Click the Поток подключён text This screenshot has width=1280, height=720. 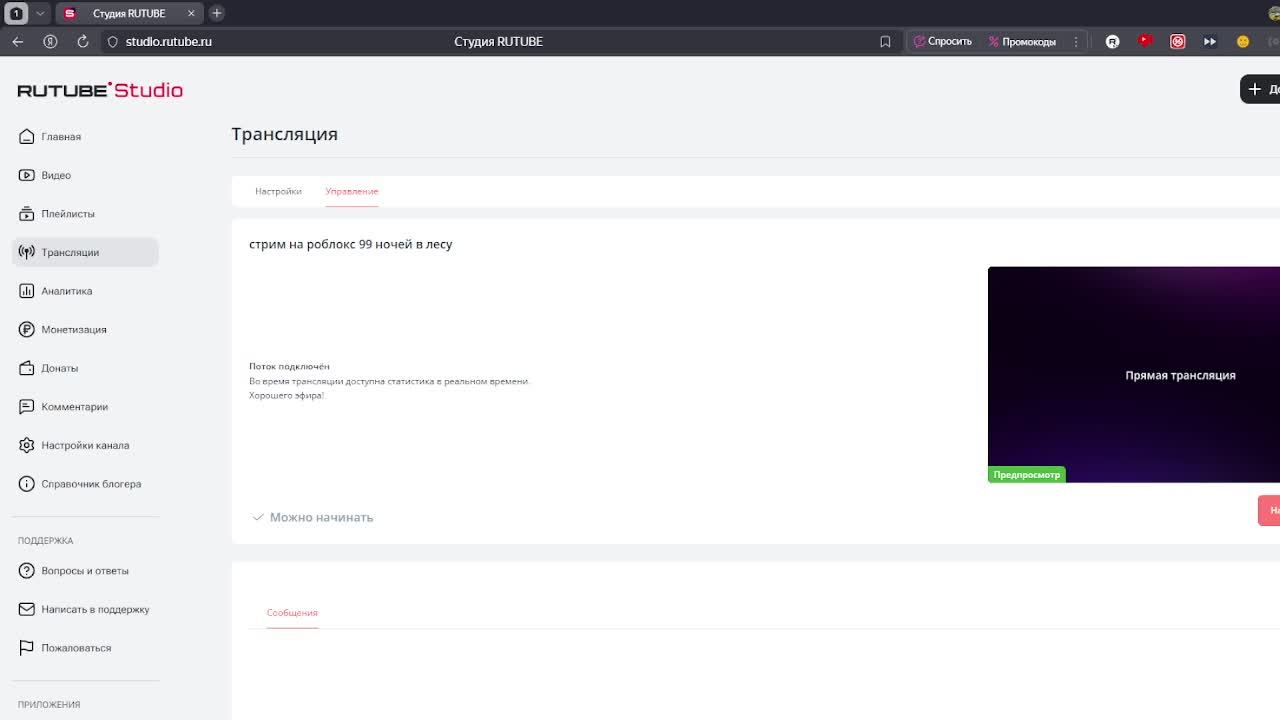pos(289,366)
